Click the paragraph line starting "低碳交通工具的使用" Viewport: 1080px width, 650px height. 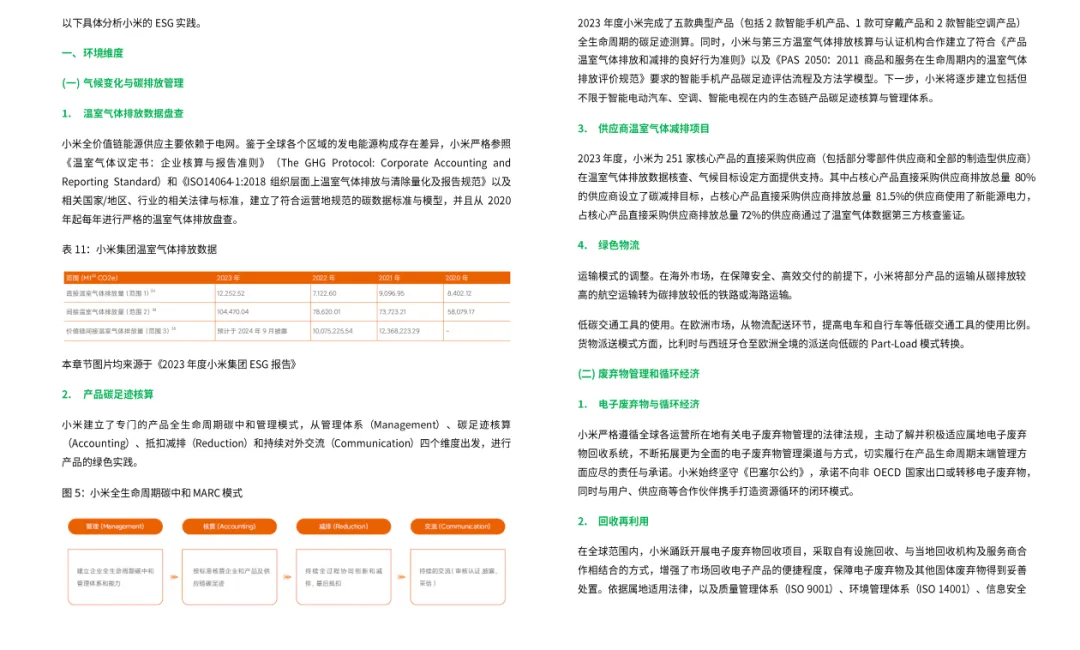(x=802, y=325)
